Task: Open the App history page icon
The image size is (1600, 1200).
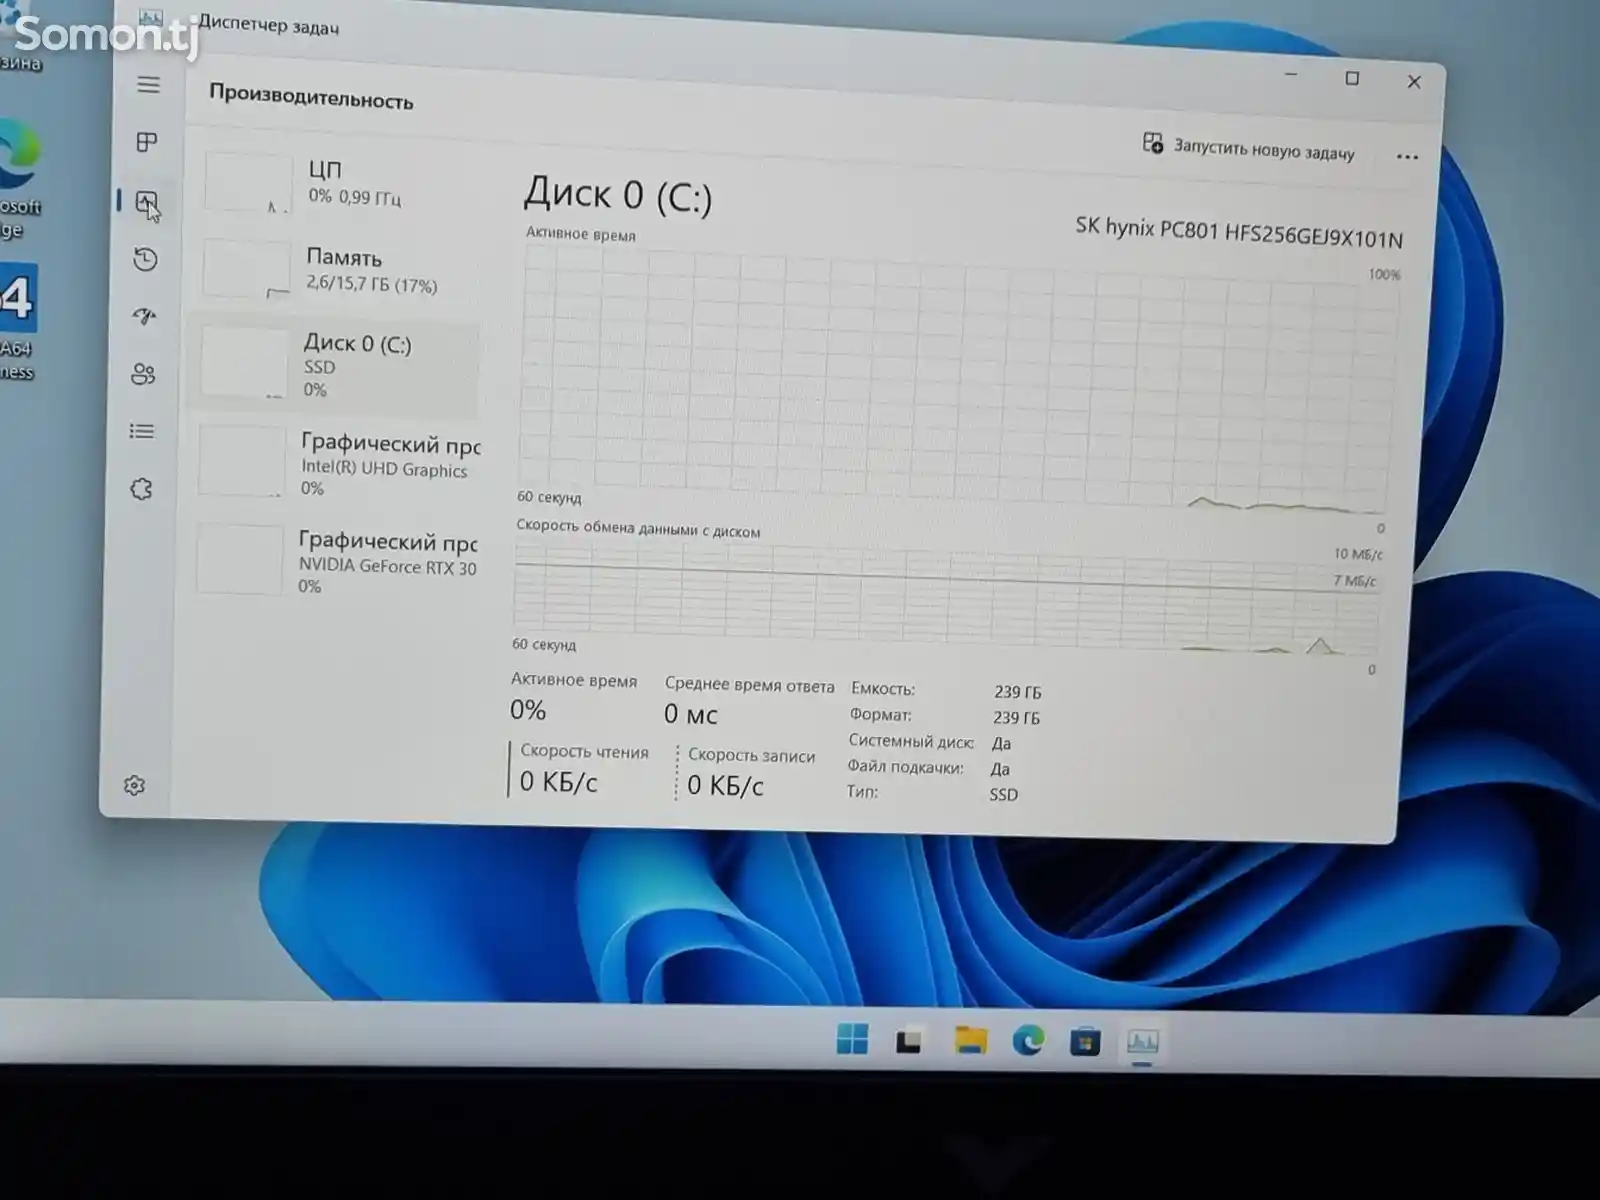Action: click(x=145, y=259)
